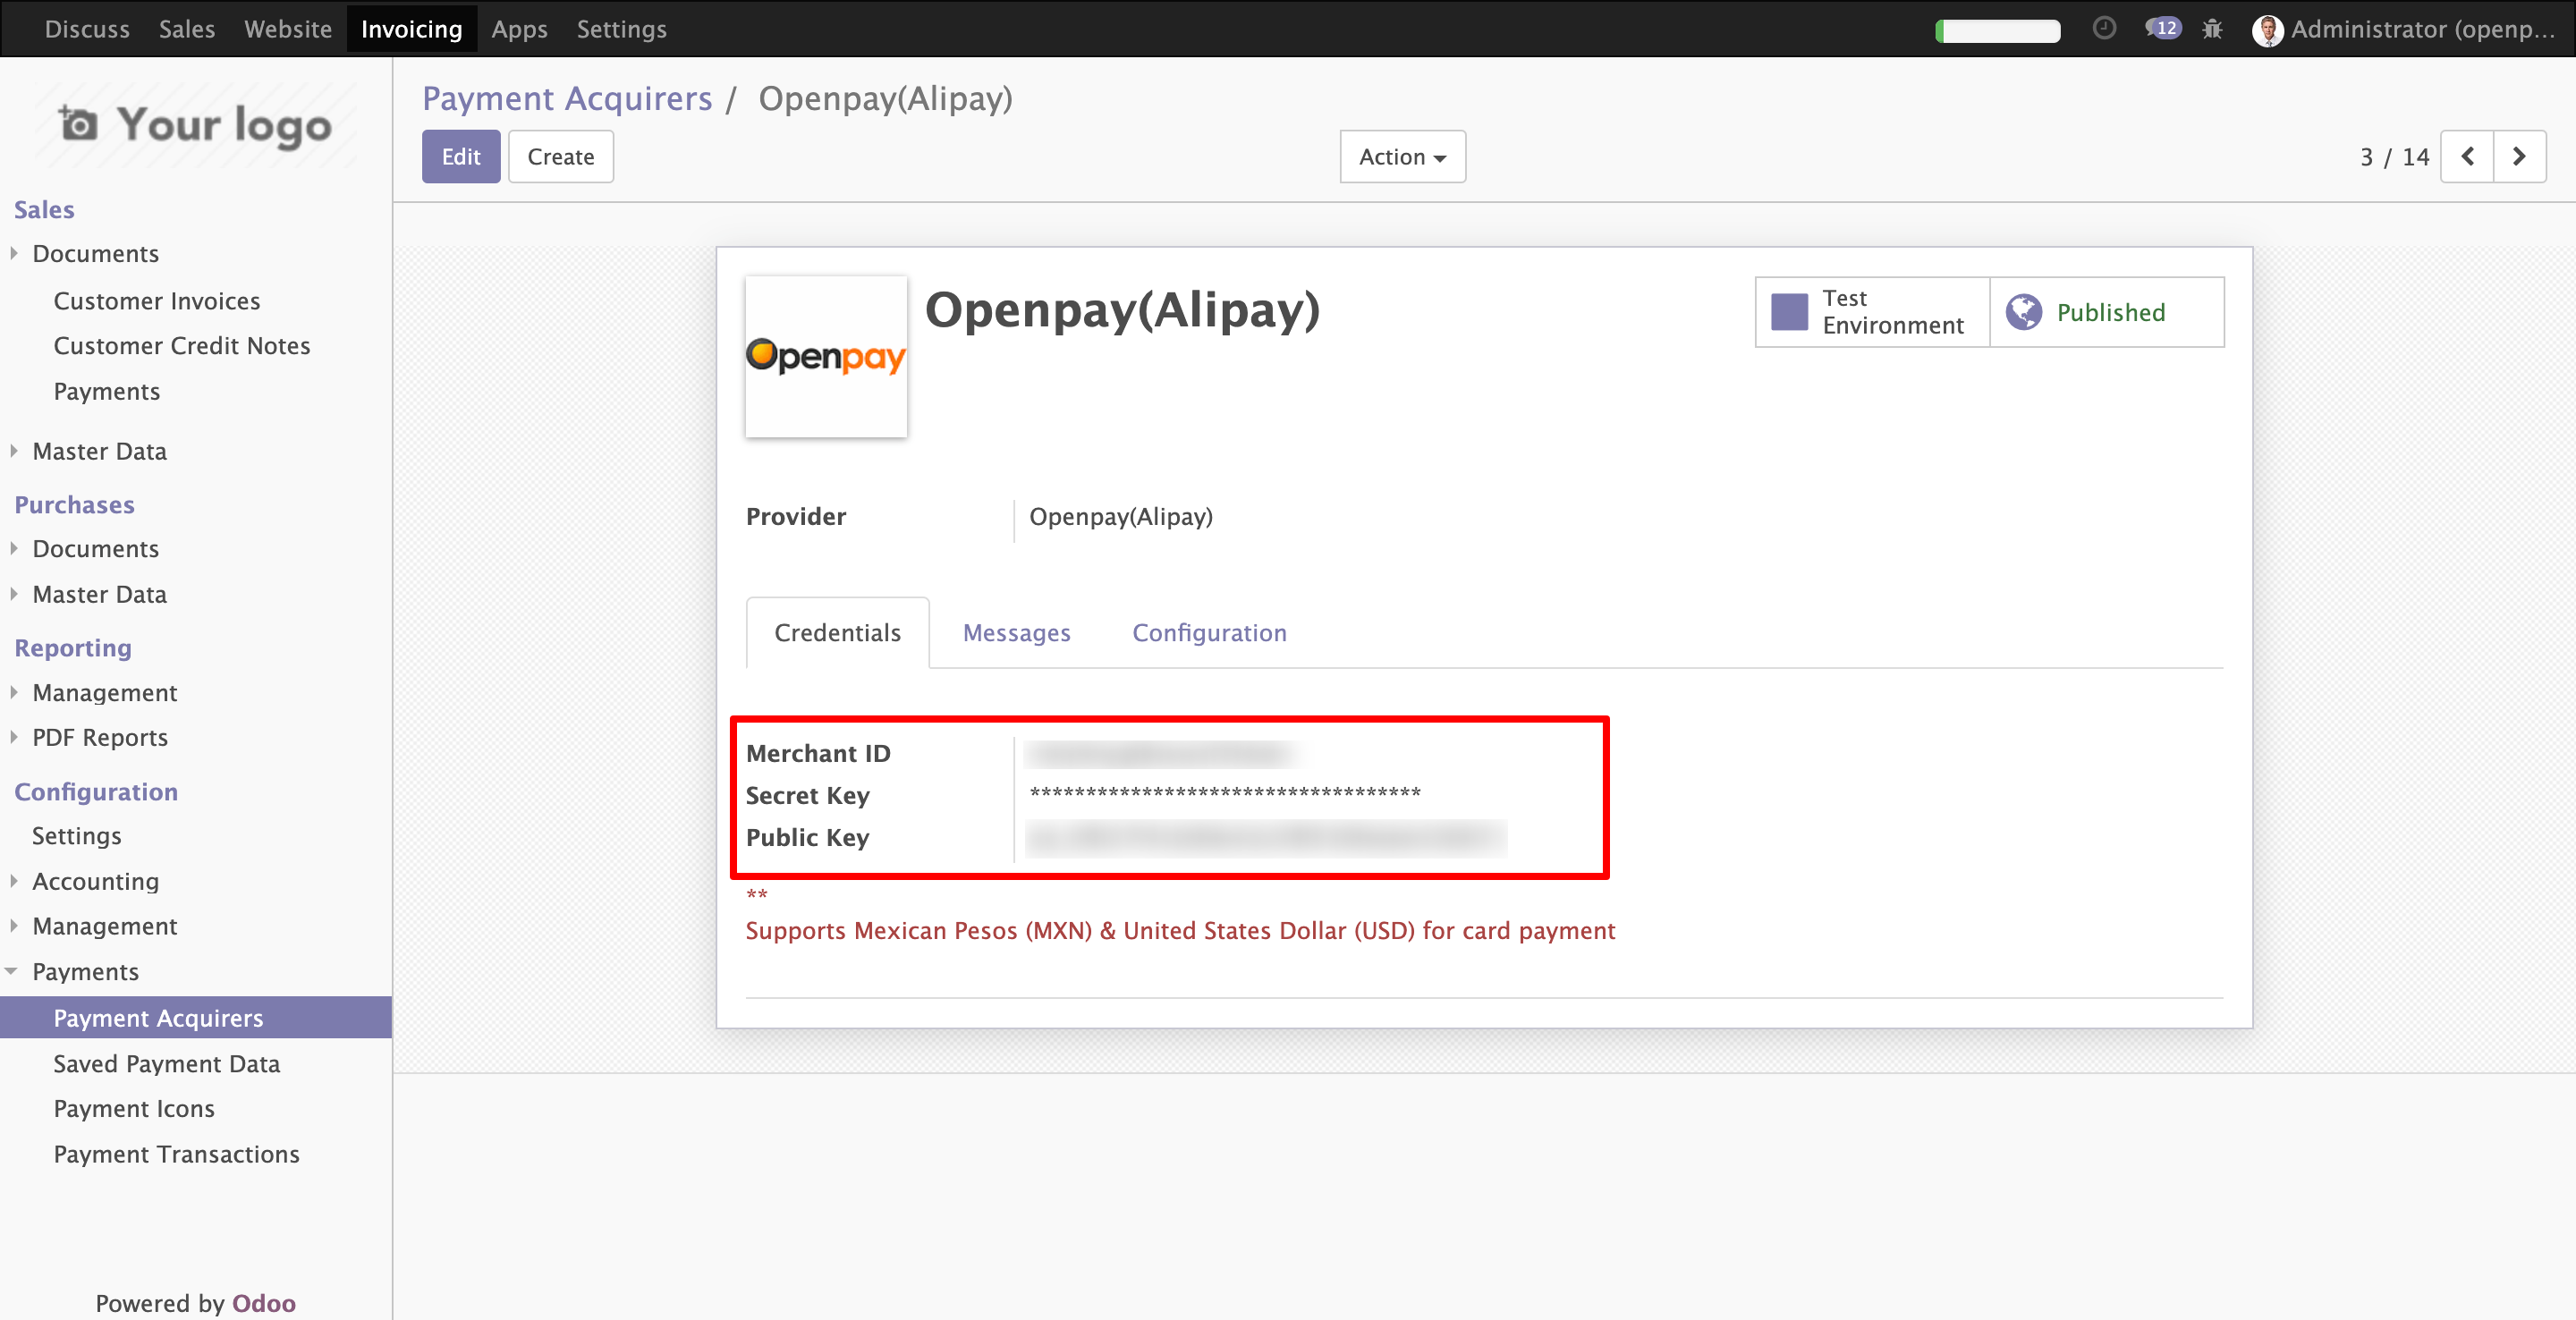Select Payment Acquirers sidebar item
Viewport: 2576px width, 1320px height.
click(x=196, y=1018)
